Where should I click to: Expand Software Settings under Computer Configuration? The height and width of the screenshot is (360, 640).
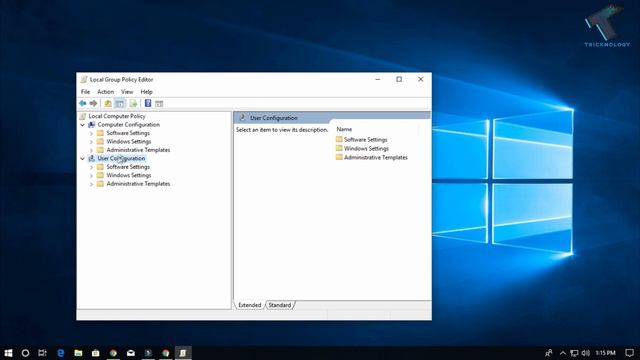[x=91, y=133]
